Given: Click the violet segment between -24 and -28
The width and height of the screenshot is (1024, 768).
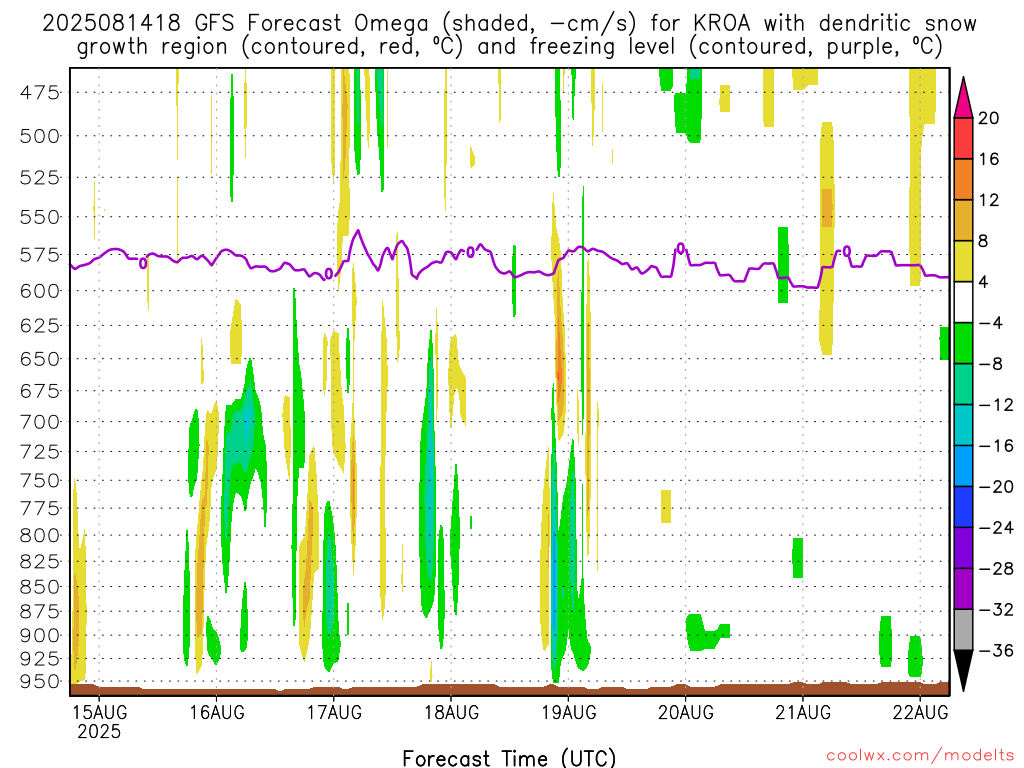Looking at the screenshot, I should 963,548.
